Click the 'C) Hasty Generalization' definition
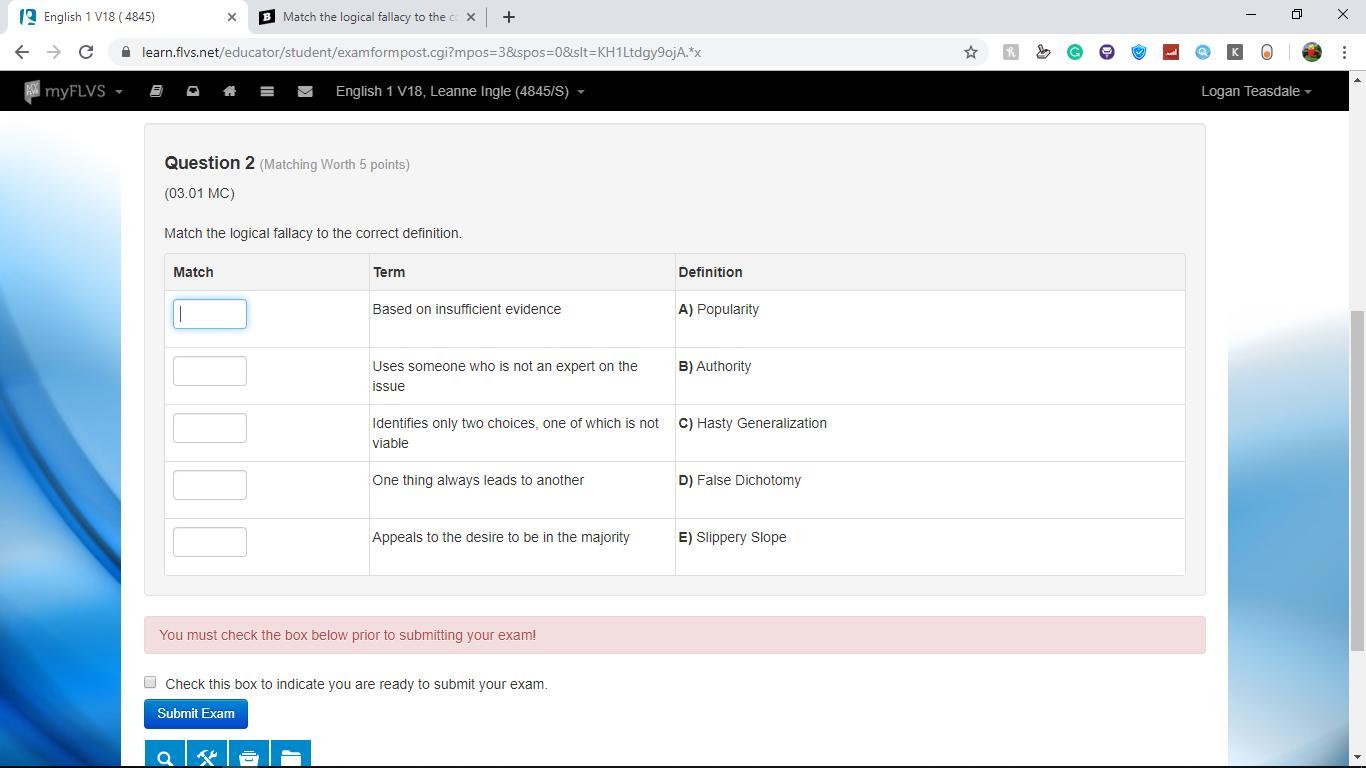This screenshot has width=1366, height=768. pyautogui.click(x=753, y=423)
